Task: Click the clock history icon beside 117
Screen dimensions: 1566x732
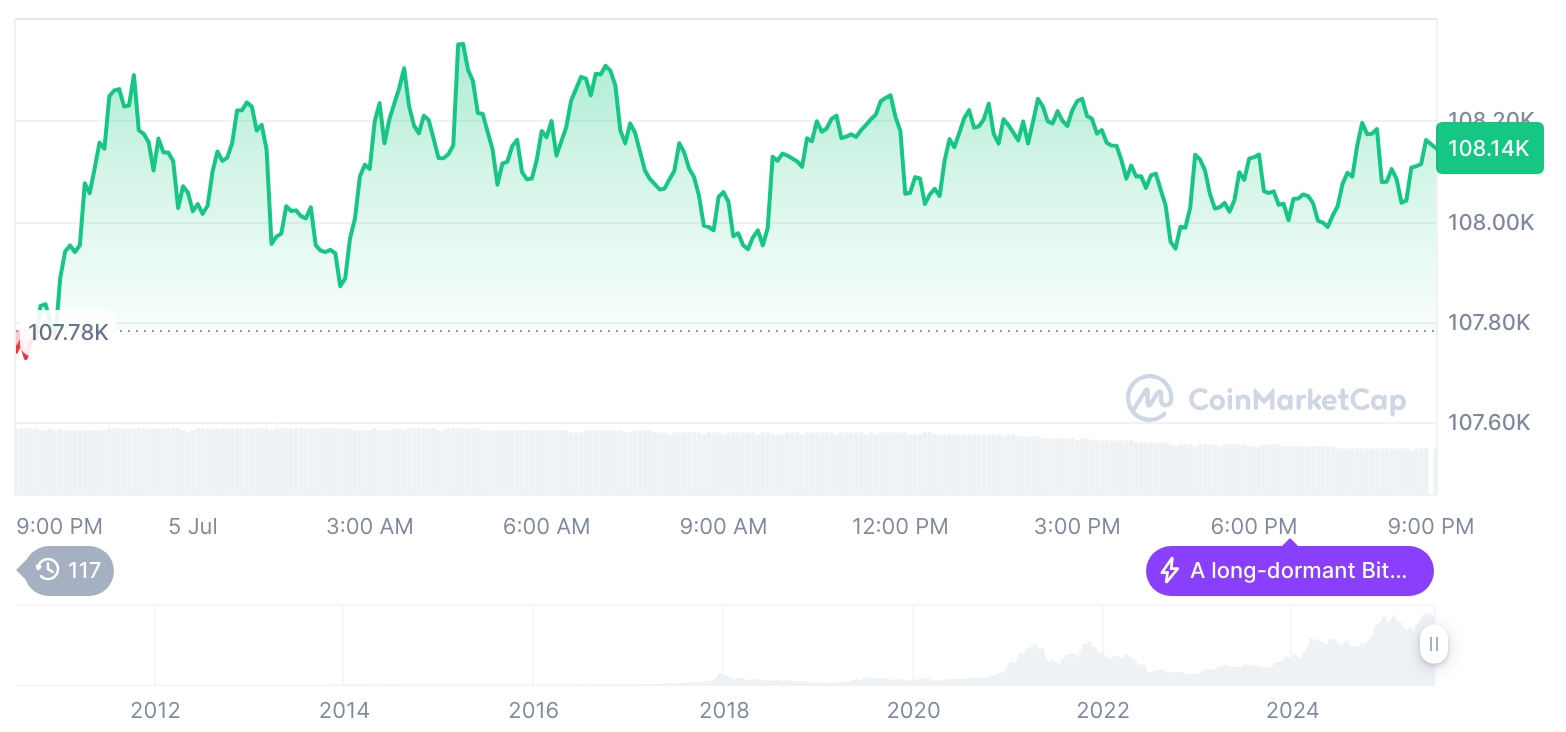Action: 48,571
